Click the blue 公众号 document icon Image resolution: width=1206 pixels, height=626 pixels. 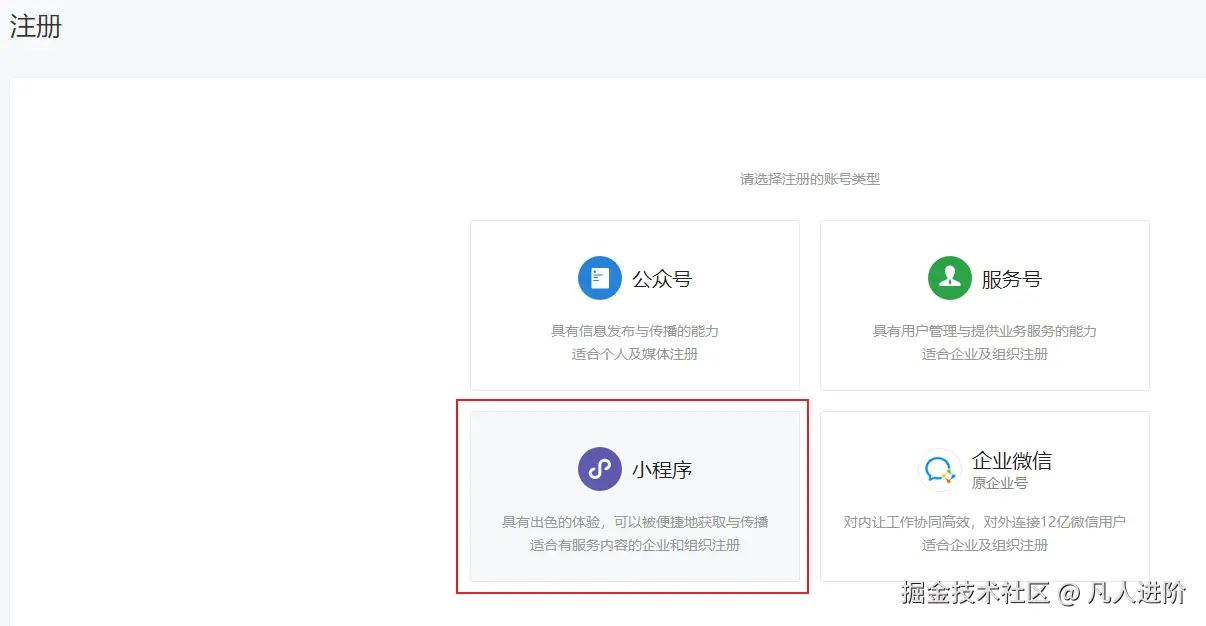(x=600, y=278)
